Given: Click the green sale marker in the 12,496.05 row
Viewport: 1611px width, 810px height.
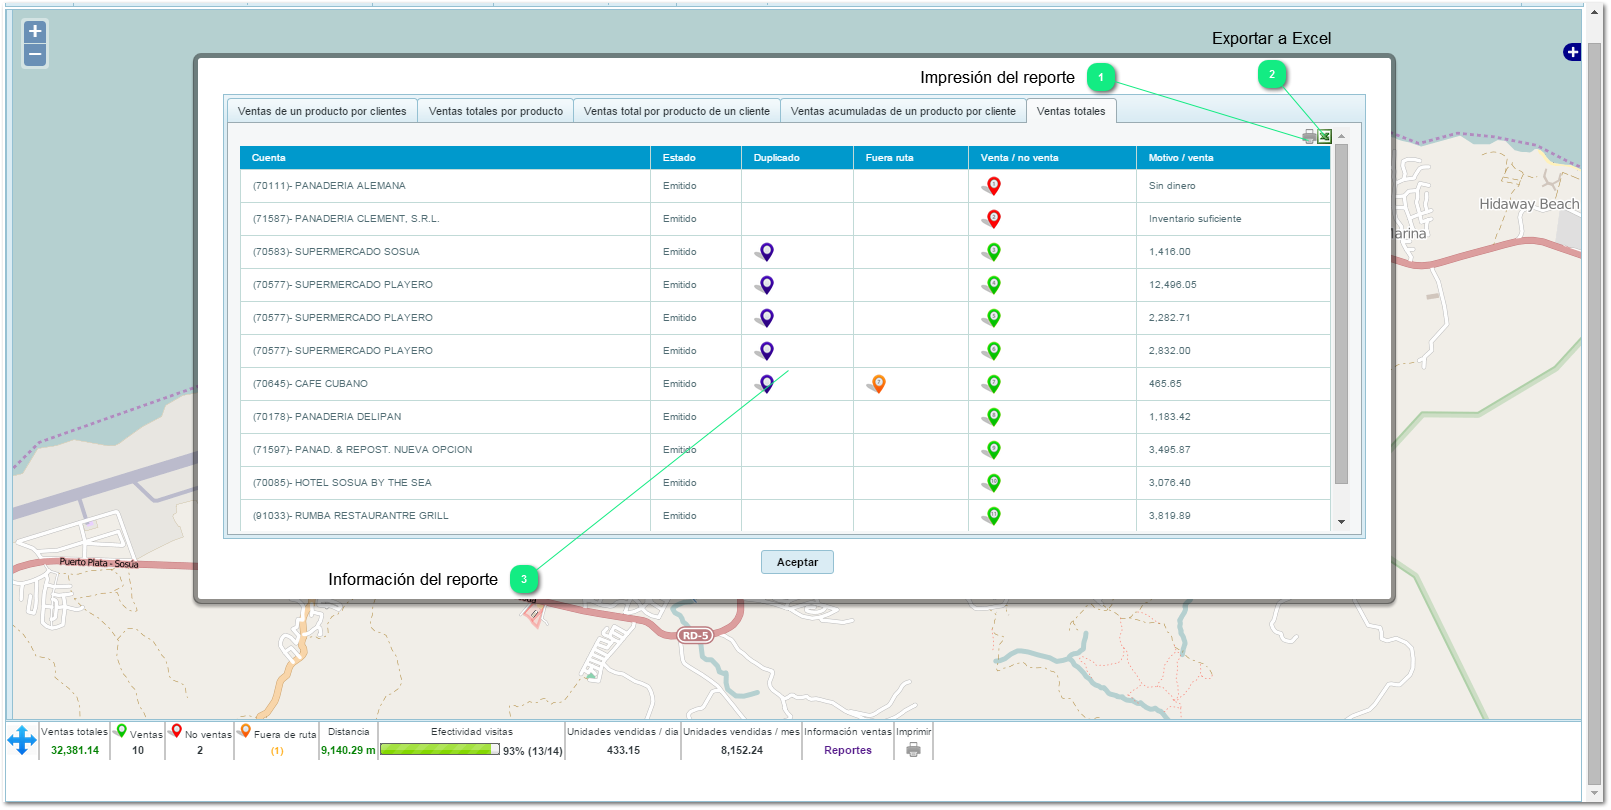Looking at the screenshot, I should 992,285.
